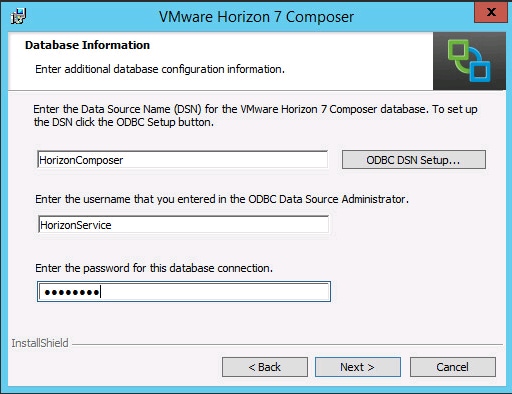Open the ODBC DSN Setup dialog

pos(414,160)
